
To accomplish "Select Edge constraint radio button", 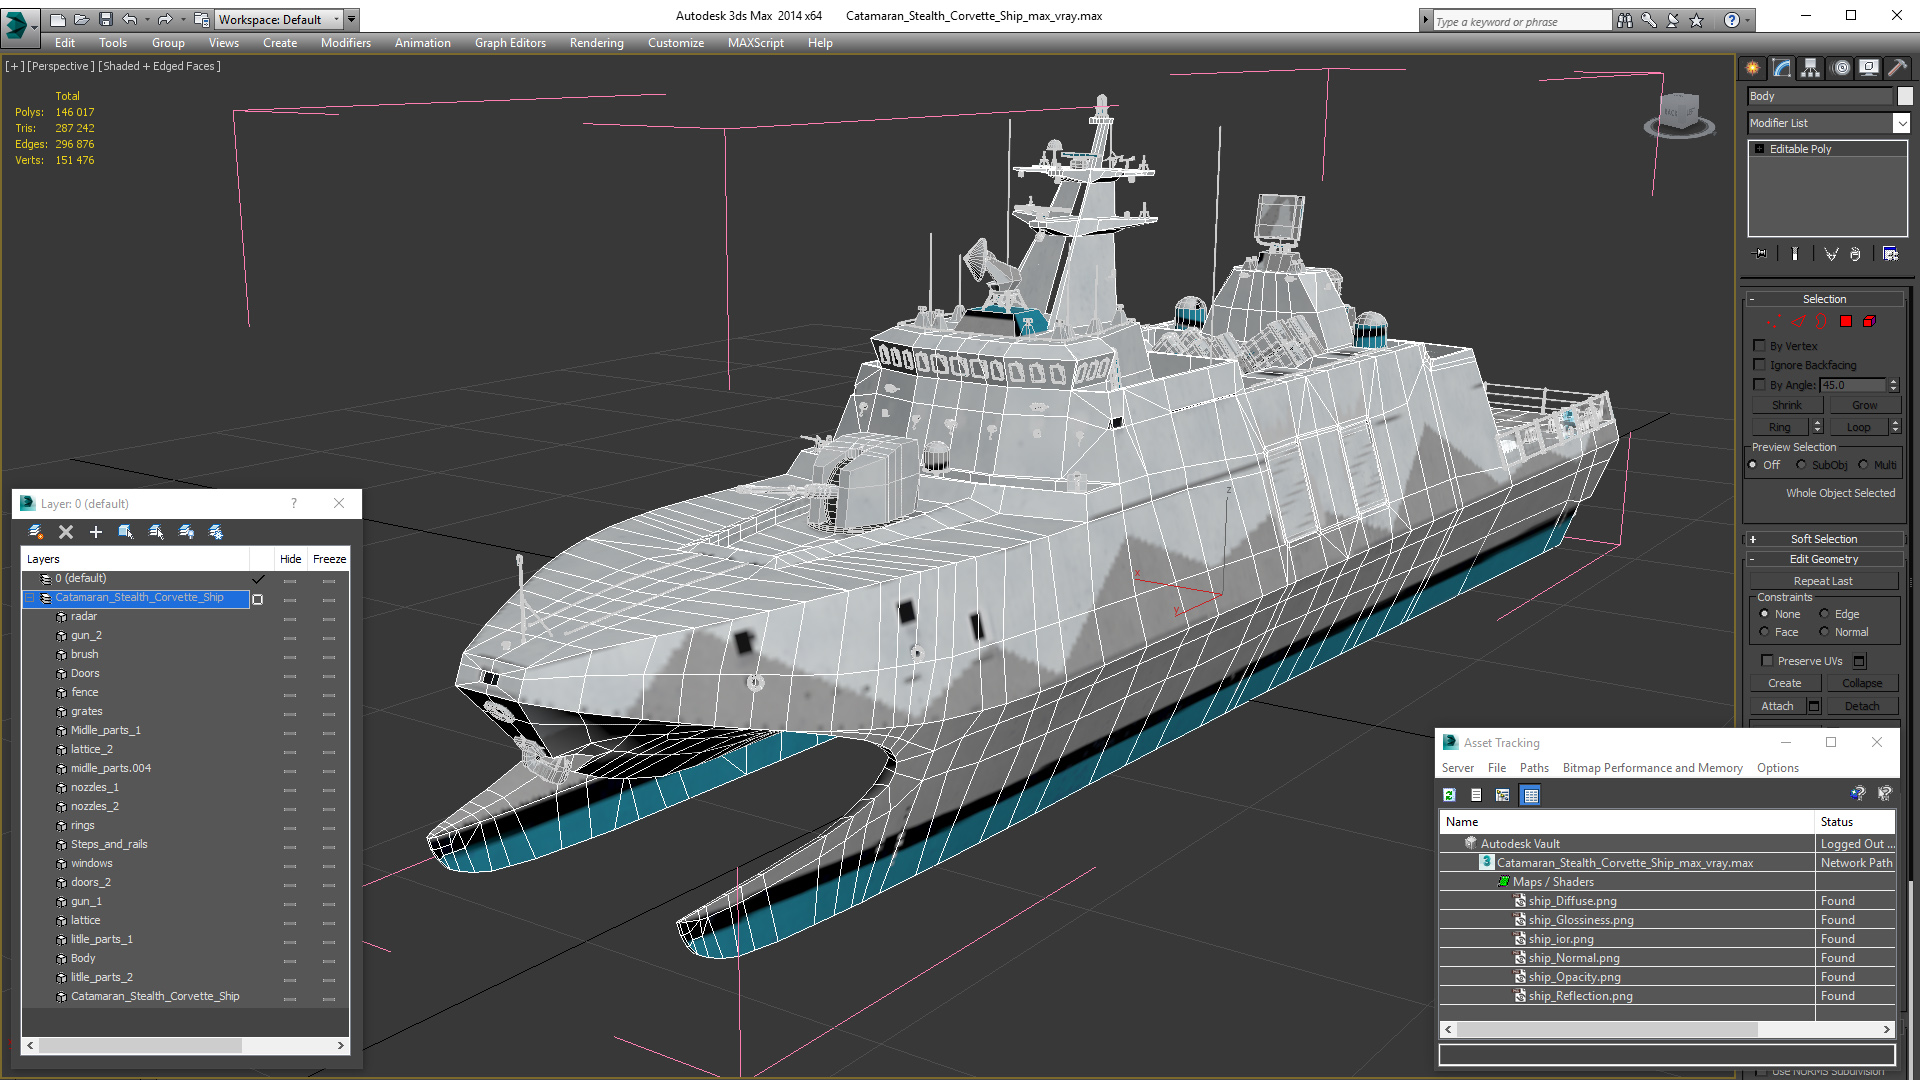I will [x=1824, y=614].
